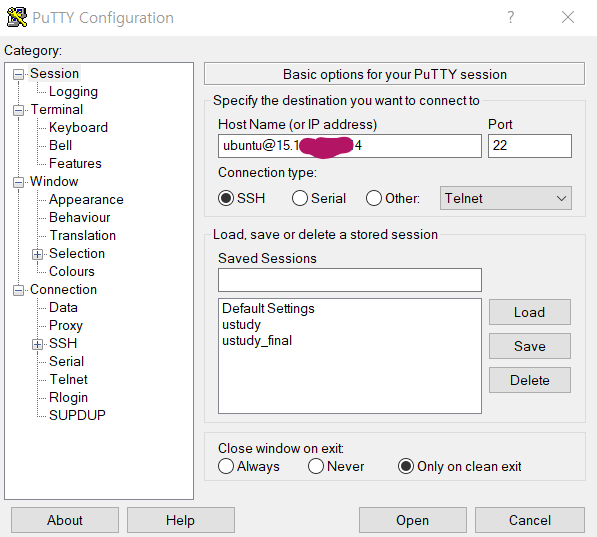Click the About button
The width and height of the screenshot is (597, 537).
coord(65,520)
